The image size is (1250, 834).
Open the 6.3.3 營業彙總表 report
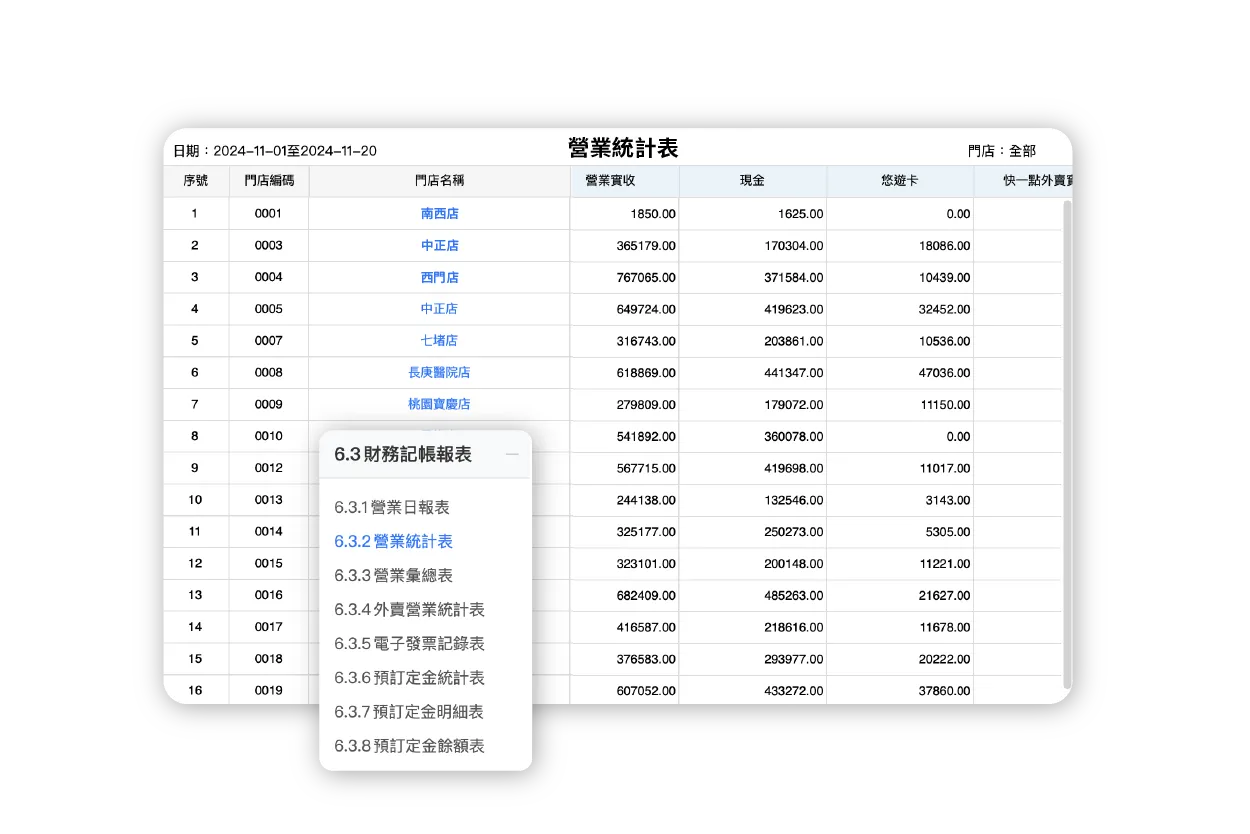coord(393,575)
